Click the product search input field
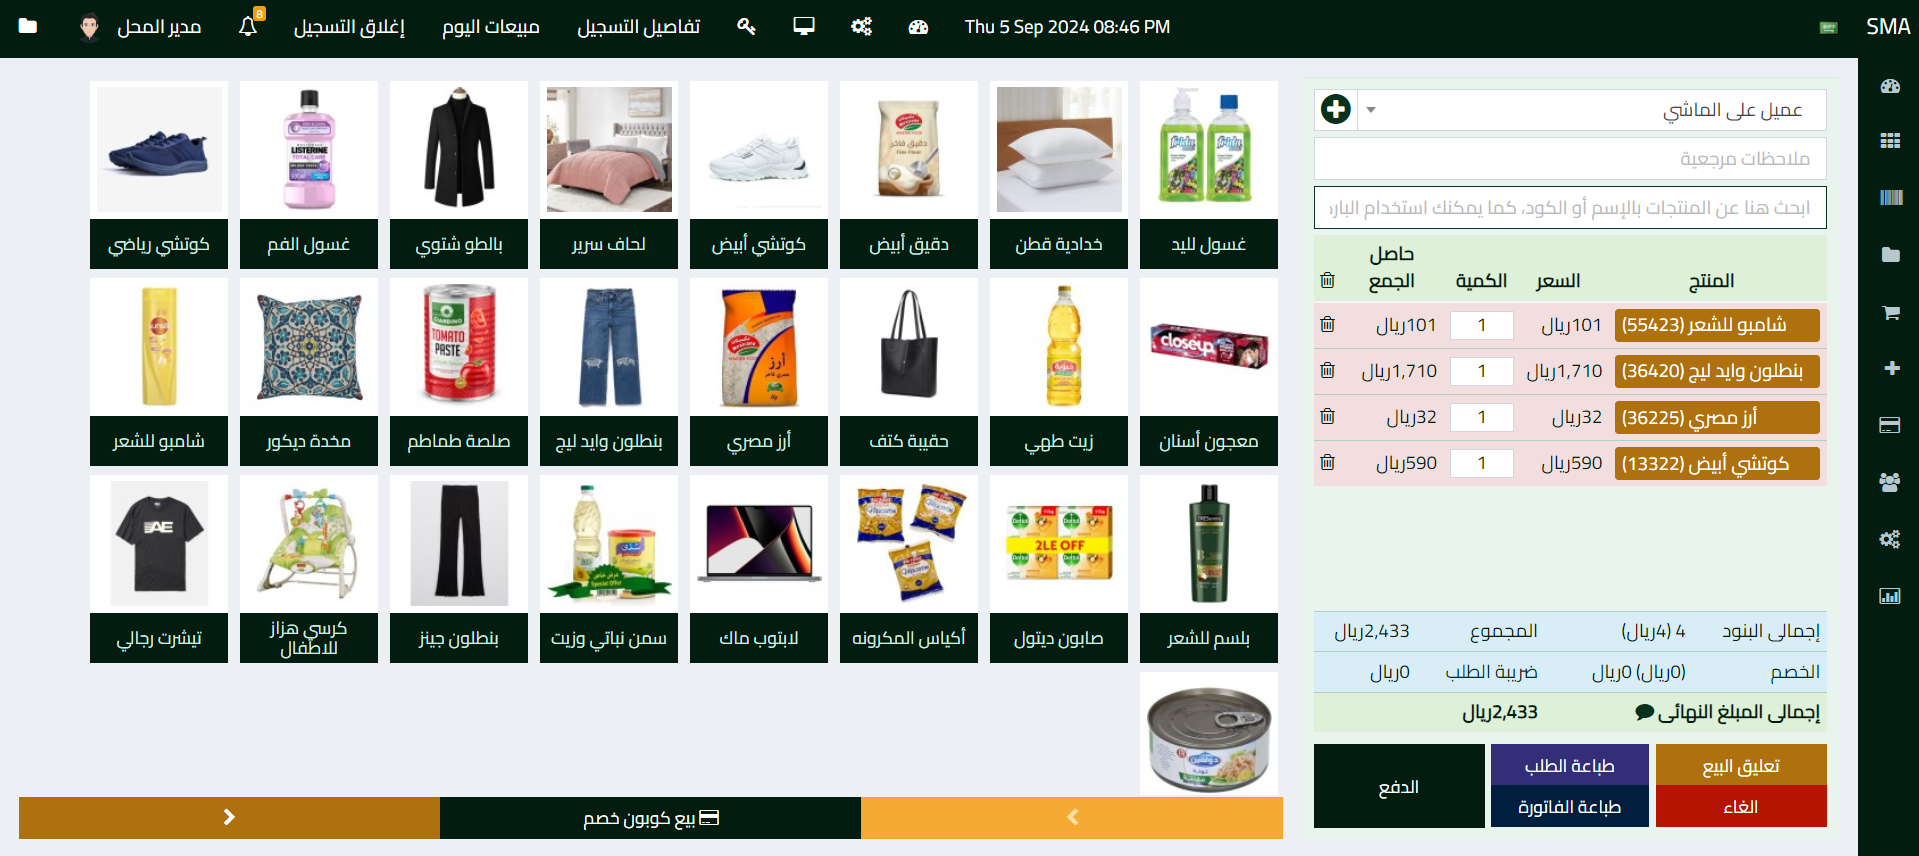The height and width of the screenshot is (856, 1919). (1570, 208)
